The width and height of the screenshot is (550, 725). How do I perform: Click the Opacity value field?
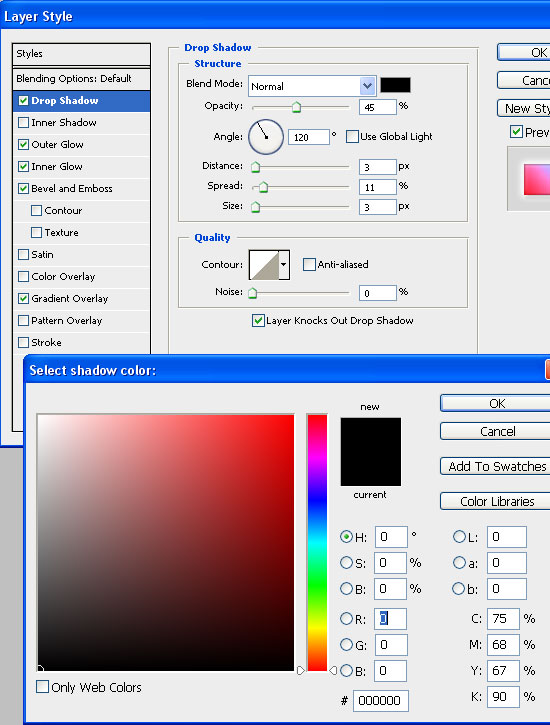378,107
